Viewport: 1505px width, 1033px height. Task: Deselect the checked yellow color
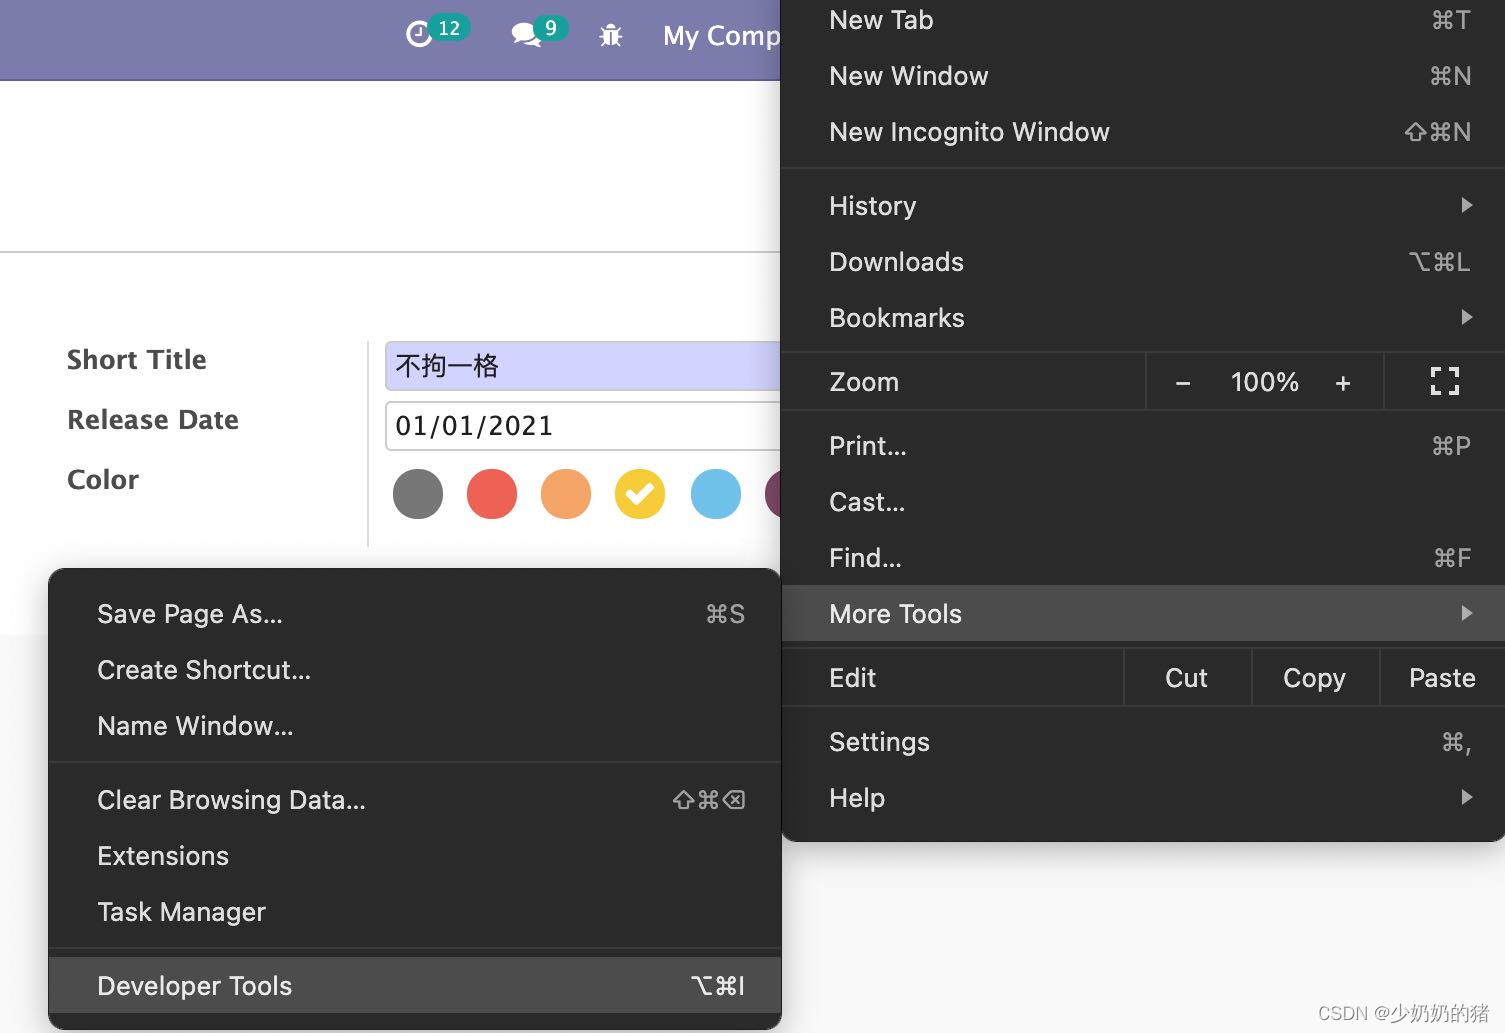(639, 494)
